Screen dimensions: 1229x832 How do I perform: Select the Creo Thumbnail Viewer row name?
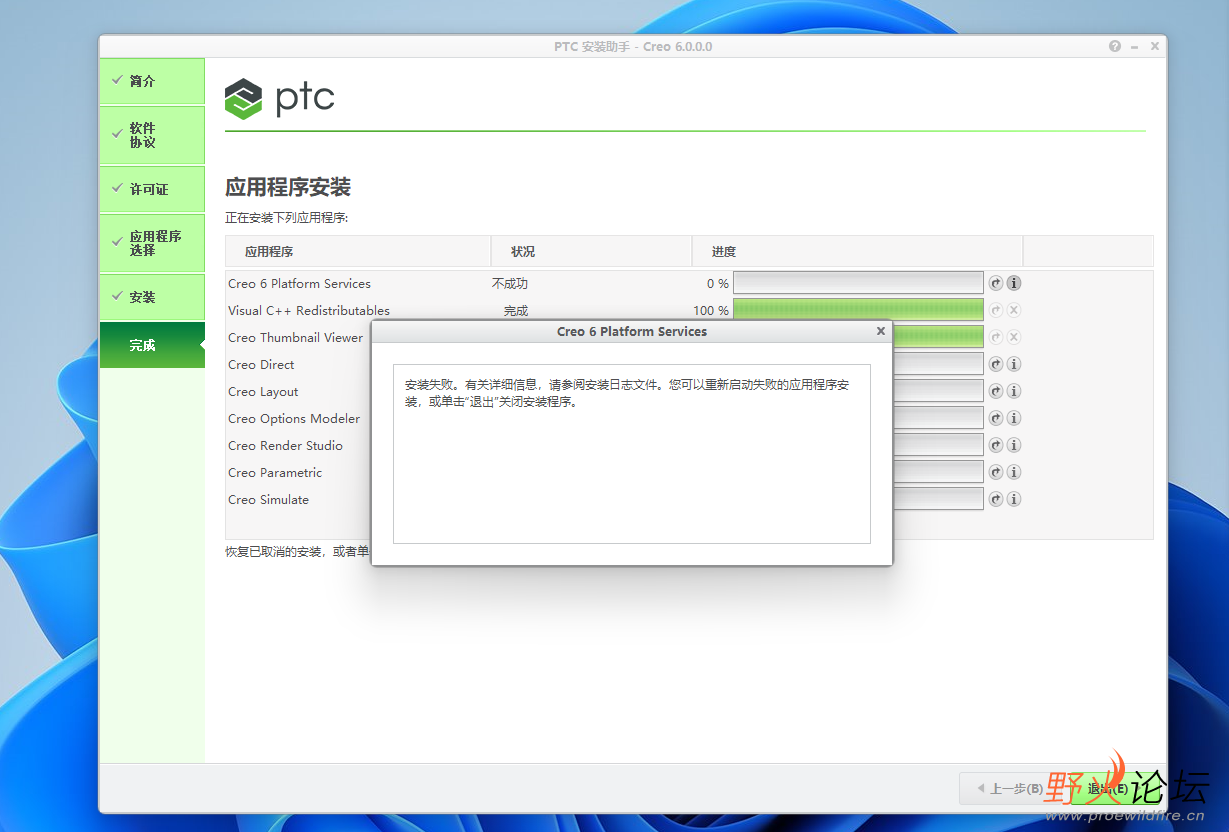coord(296,338)
